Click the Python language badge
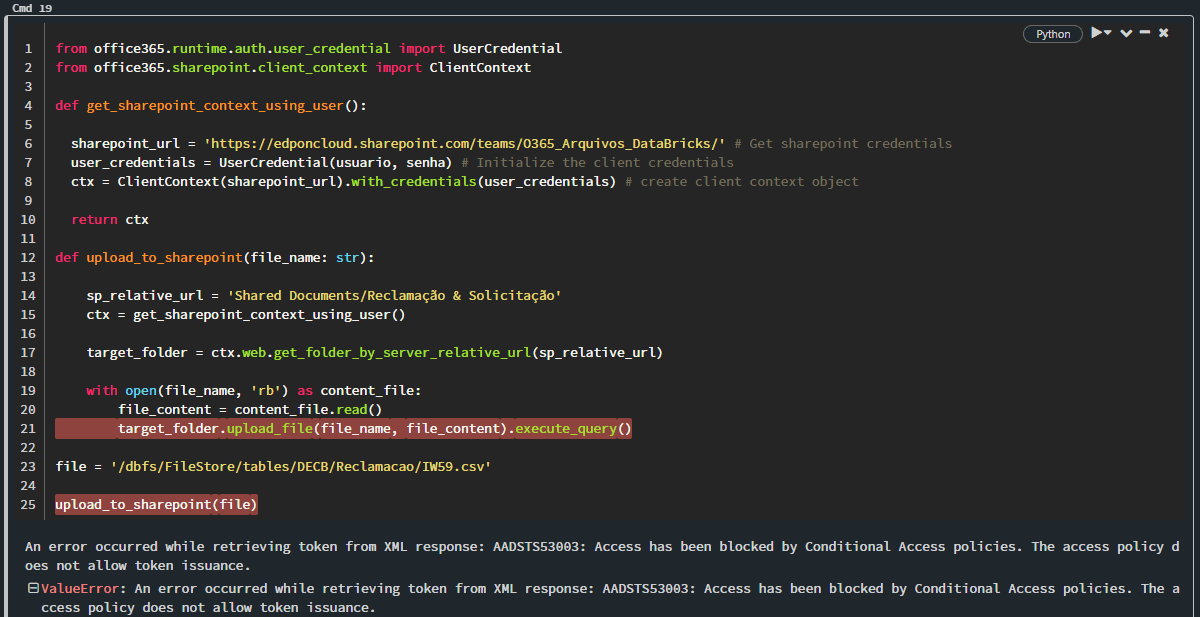The height and width of the screenshot is (617, 1200). click(x=1053, y=34)
